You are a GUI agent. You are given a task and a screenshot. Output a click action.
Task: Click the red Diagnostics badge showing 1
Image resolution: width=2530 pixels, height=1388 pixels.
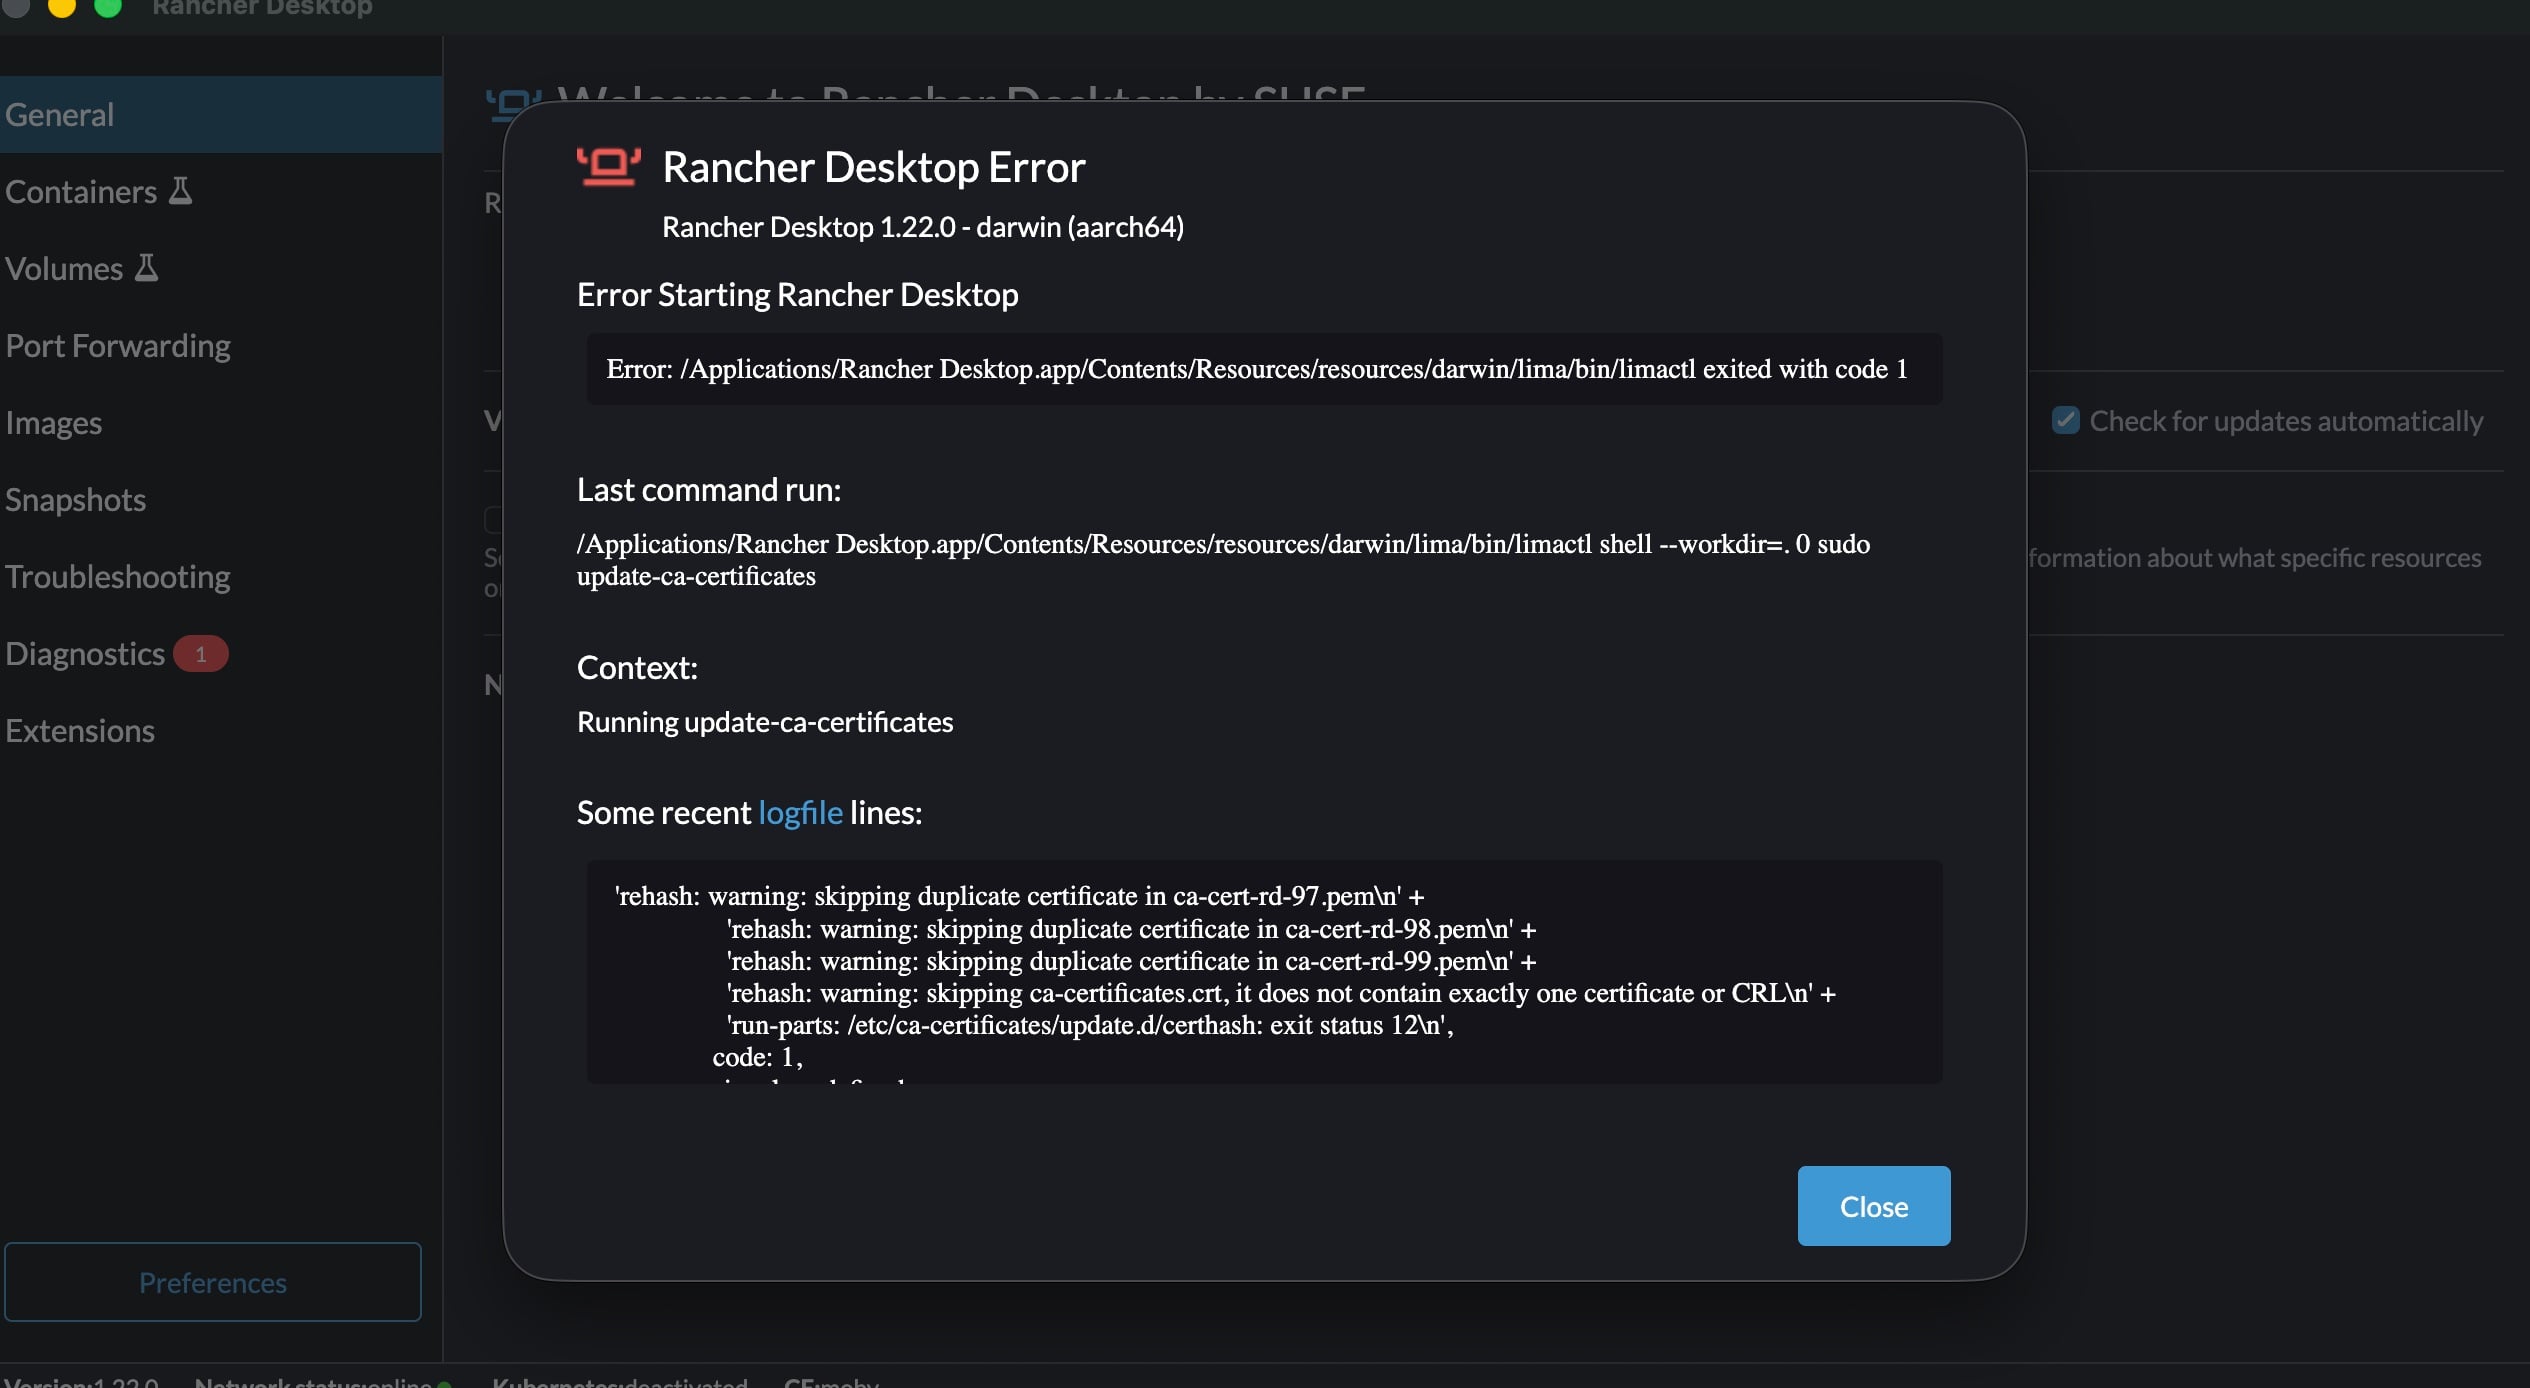pyautogui.click(x=200, y=654)
